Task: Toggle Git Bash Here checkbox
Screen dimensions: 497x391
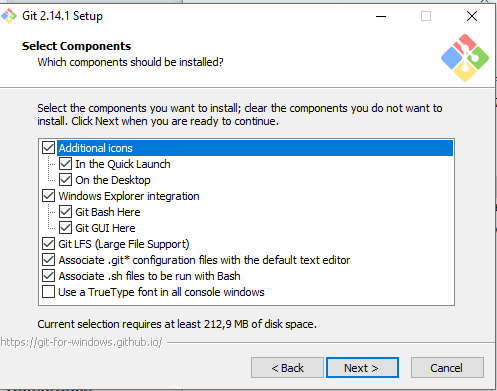Action: tap(65, 212)
